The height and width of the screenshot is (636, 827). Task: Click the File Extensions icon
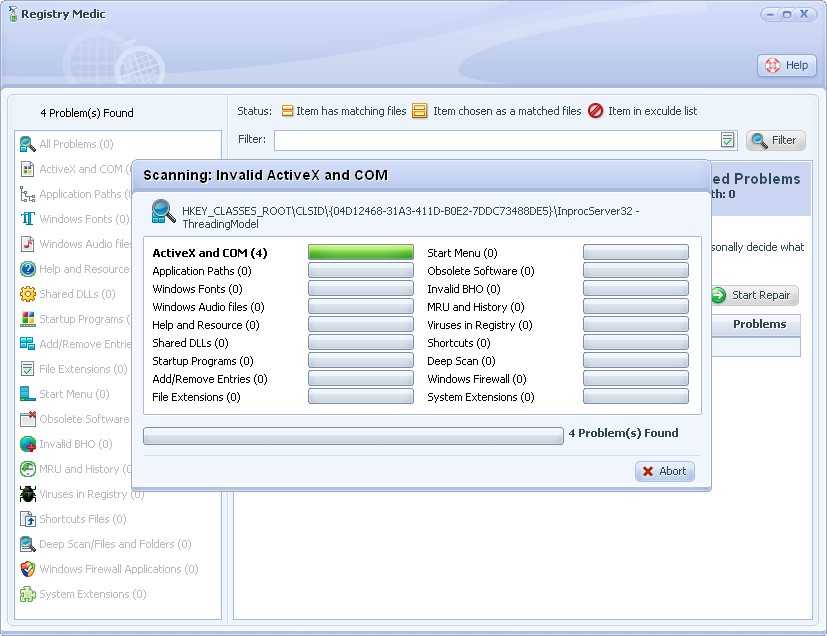click(27, 369)
